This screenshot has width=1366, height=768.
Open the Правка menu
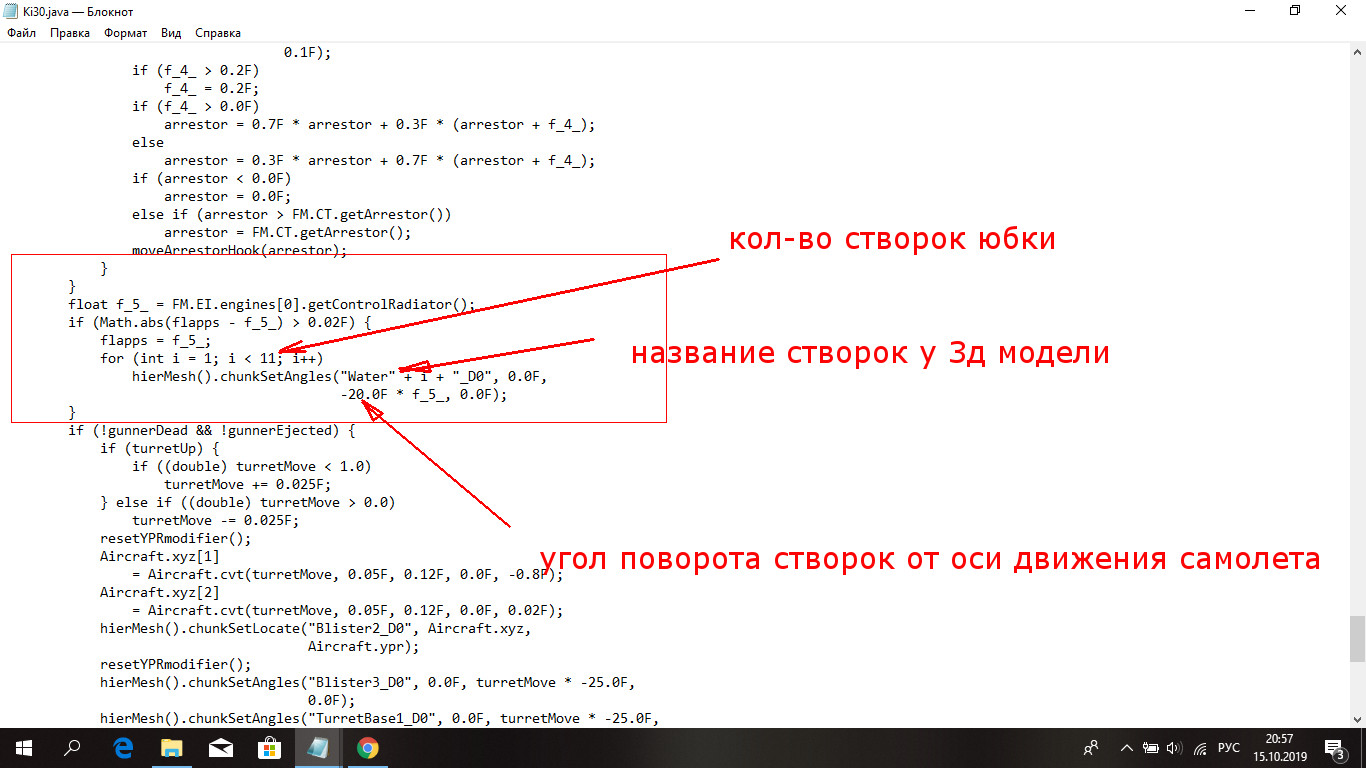pyautogui.click(x=70, y=33)
